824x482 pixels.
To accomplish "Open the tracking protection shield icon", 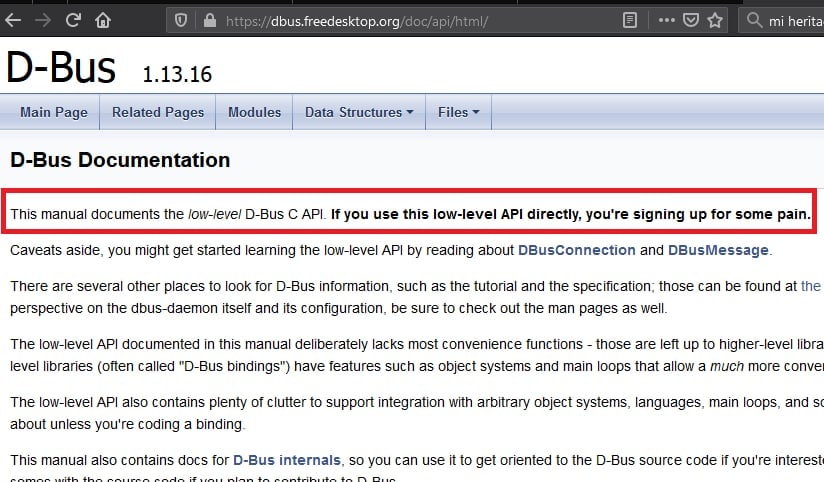I will (x=181, y=20).
